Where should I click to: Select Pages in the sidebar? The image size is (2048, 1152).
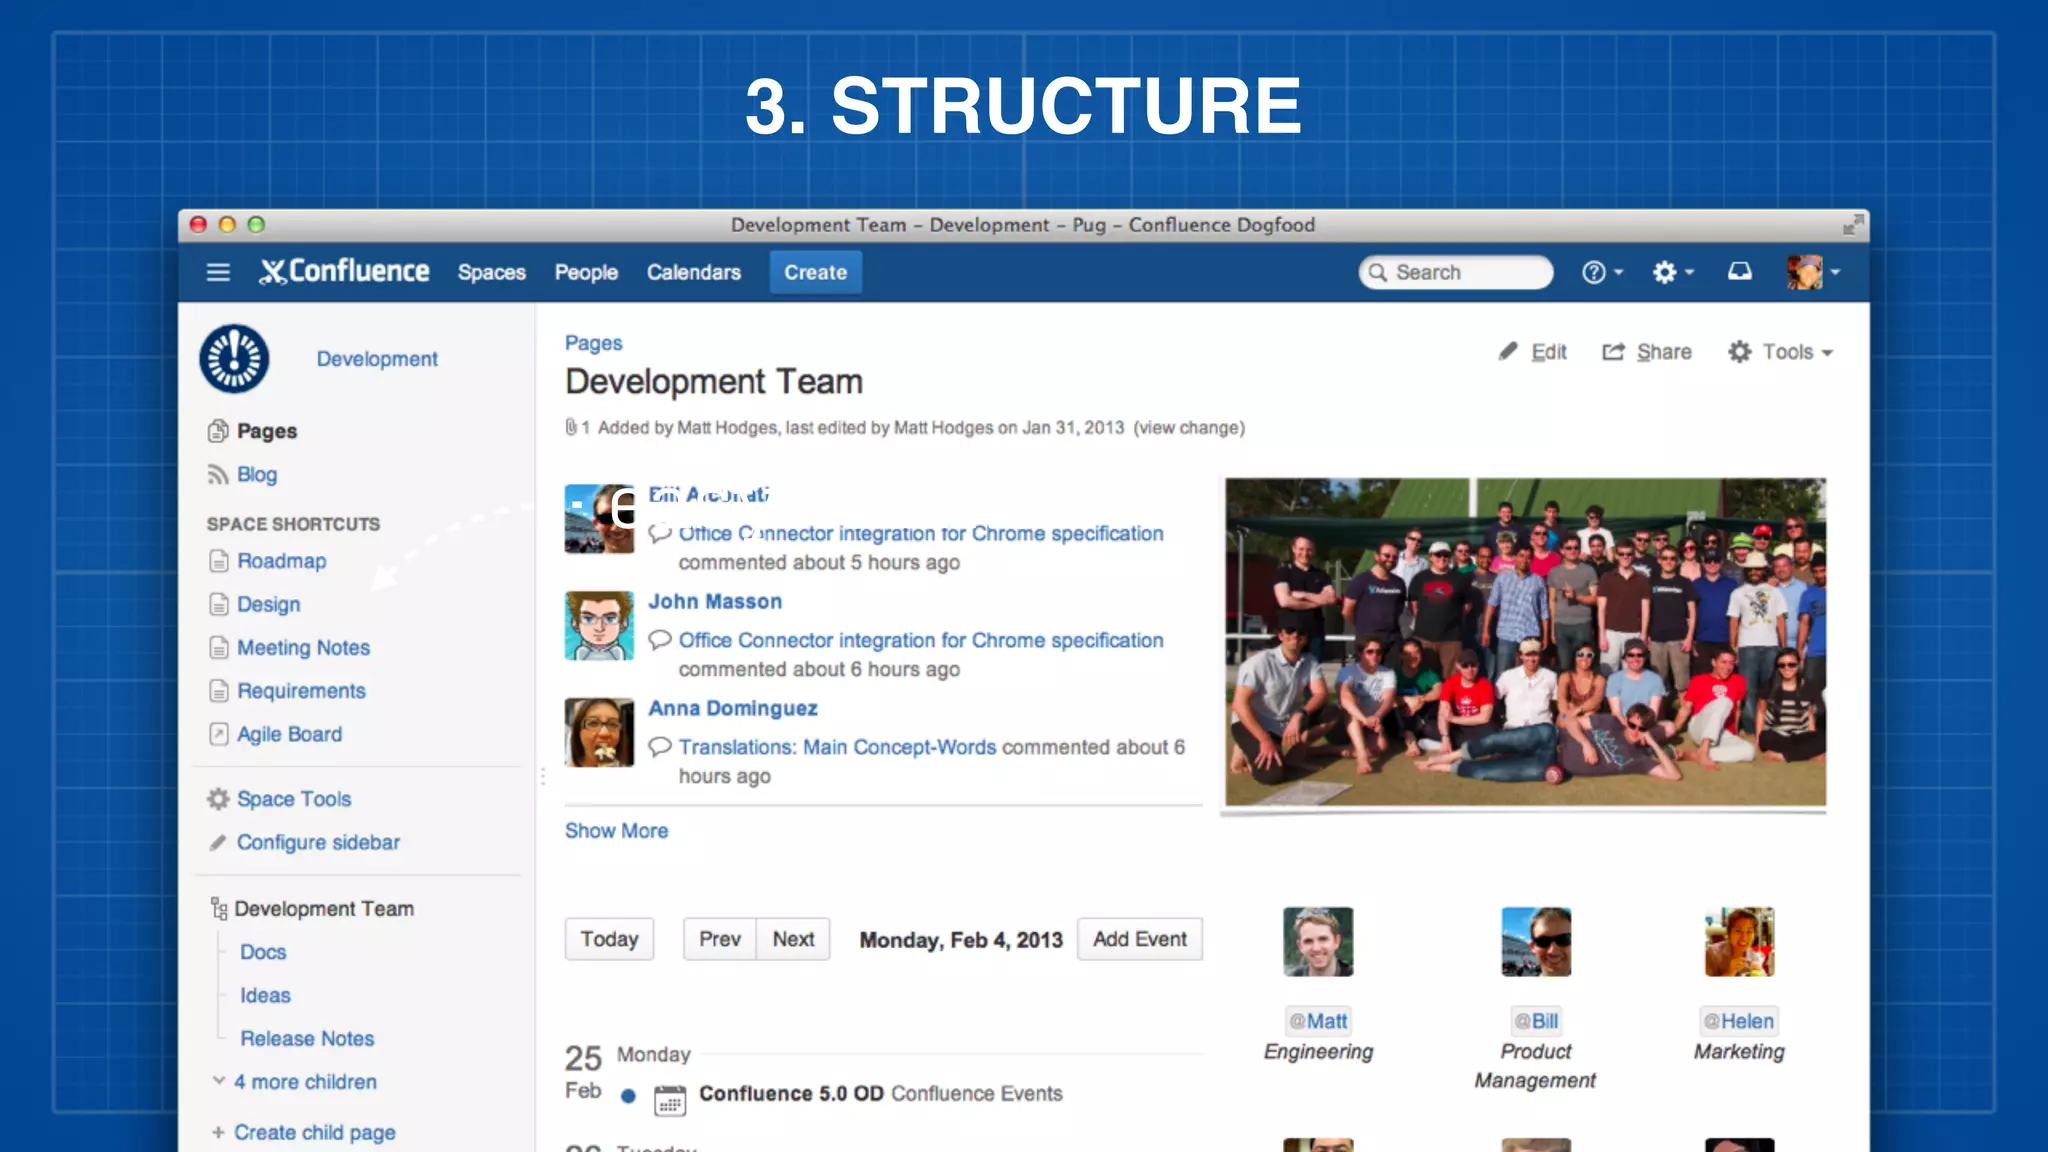click(267, 431)
